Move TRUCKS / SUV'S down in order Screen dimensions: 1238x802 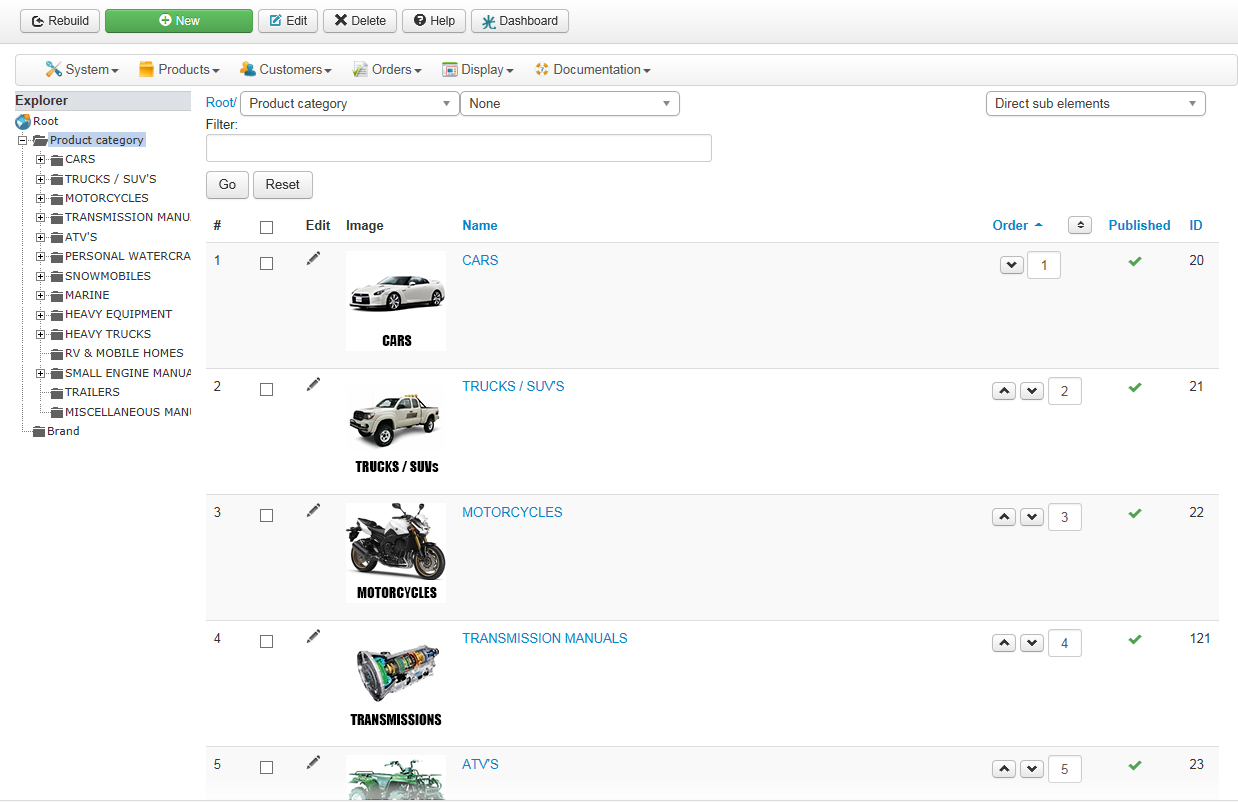tap(1032, 391)
